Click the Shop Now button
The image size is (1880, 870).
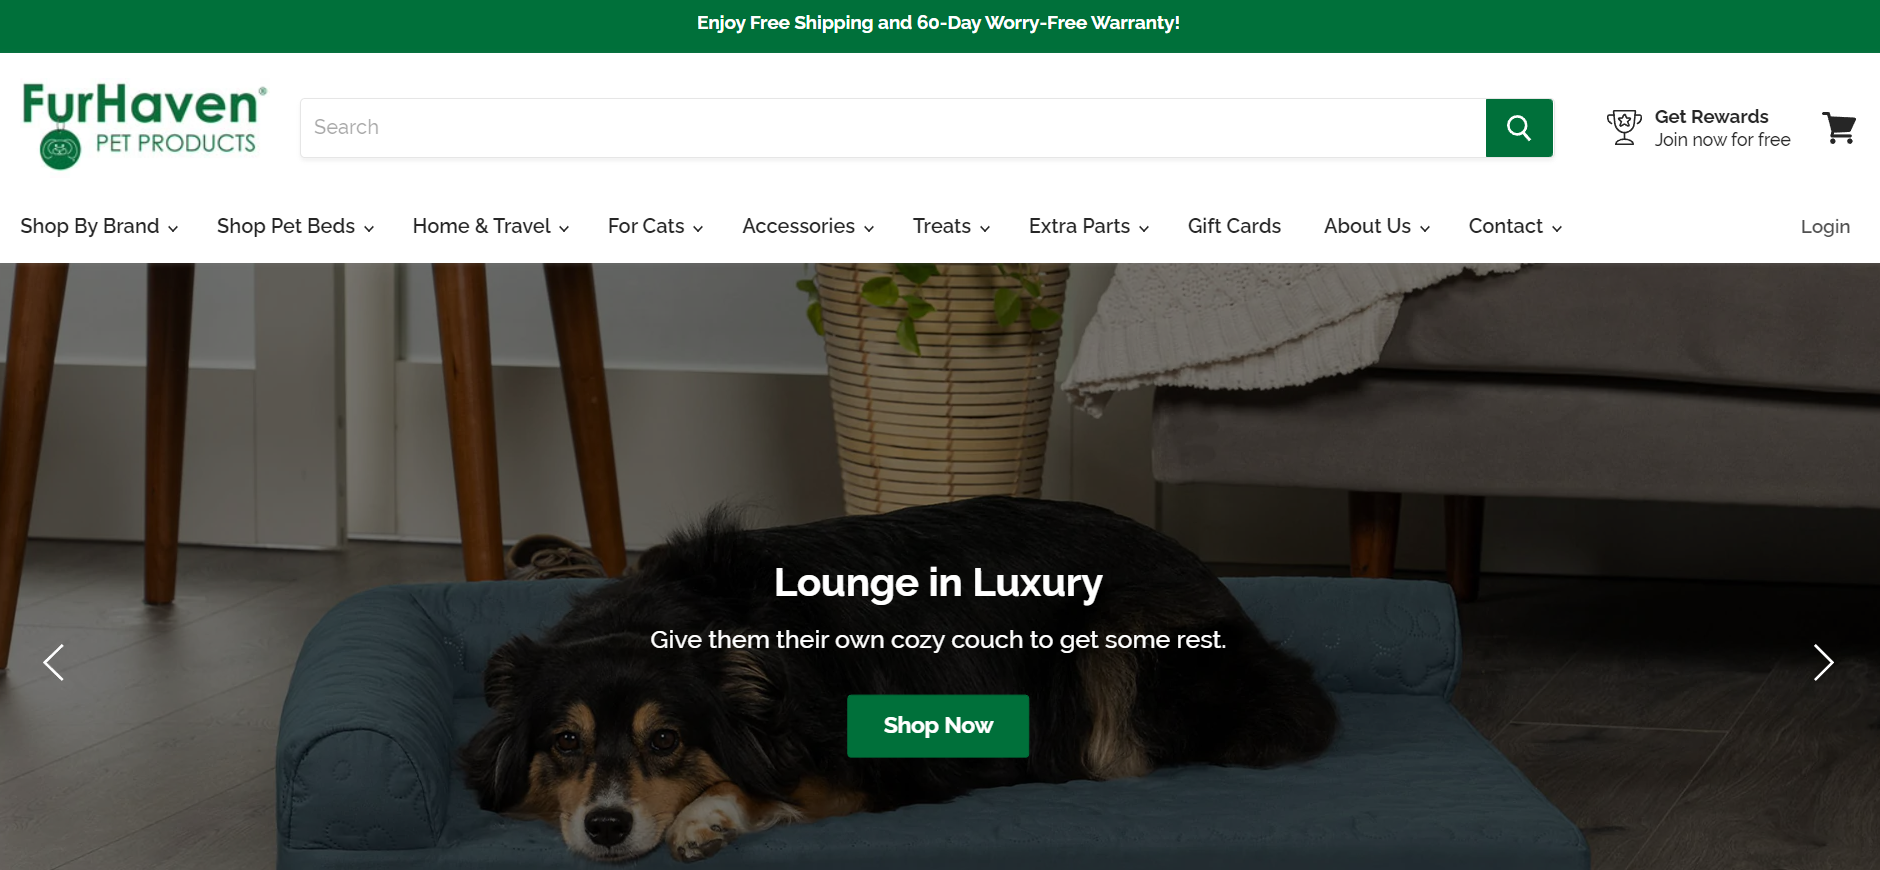(x=938, y=726)
